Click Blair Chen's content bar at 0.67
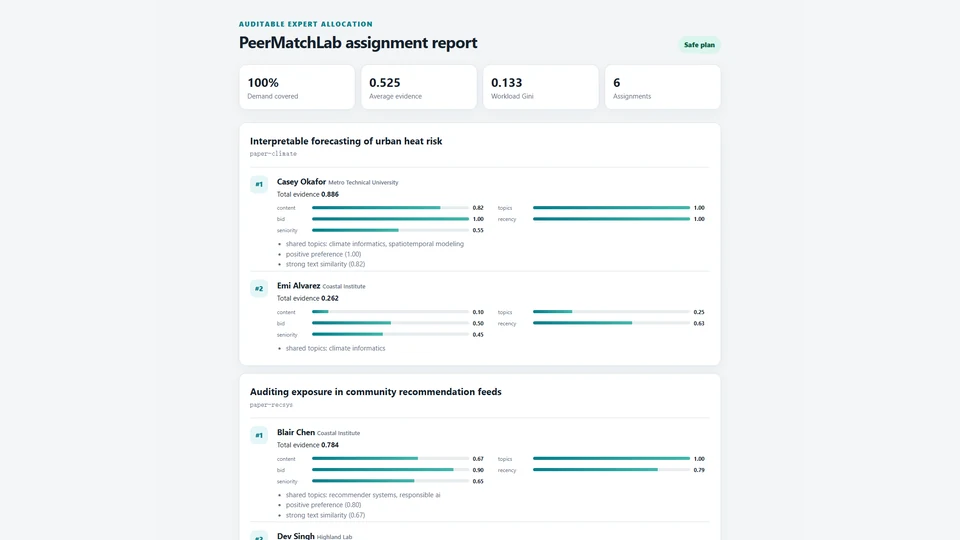Screen dimensions: 960x540 [x=391, y=459]
